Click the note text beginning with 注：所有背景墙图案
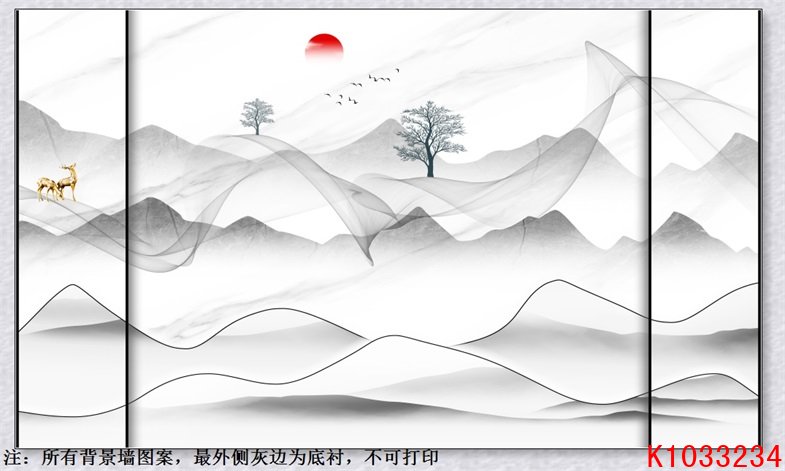The image size is (785, 471). pyautogui.click(x=221, y=457)
